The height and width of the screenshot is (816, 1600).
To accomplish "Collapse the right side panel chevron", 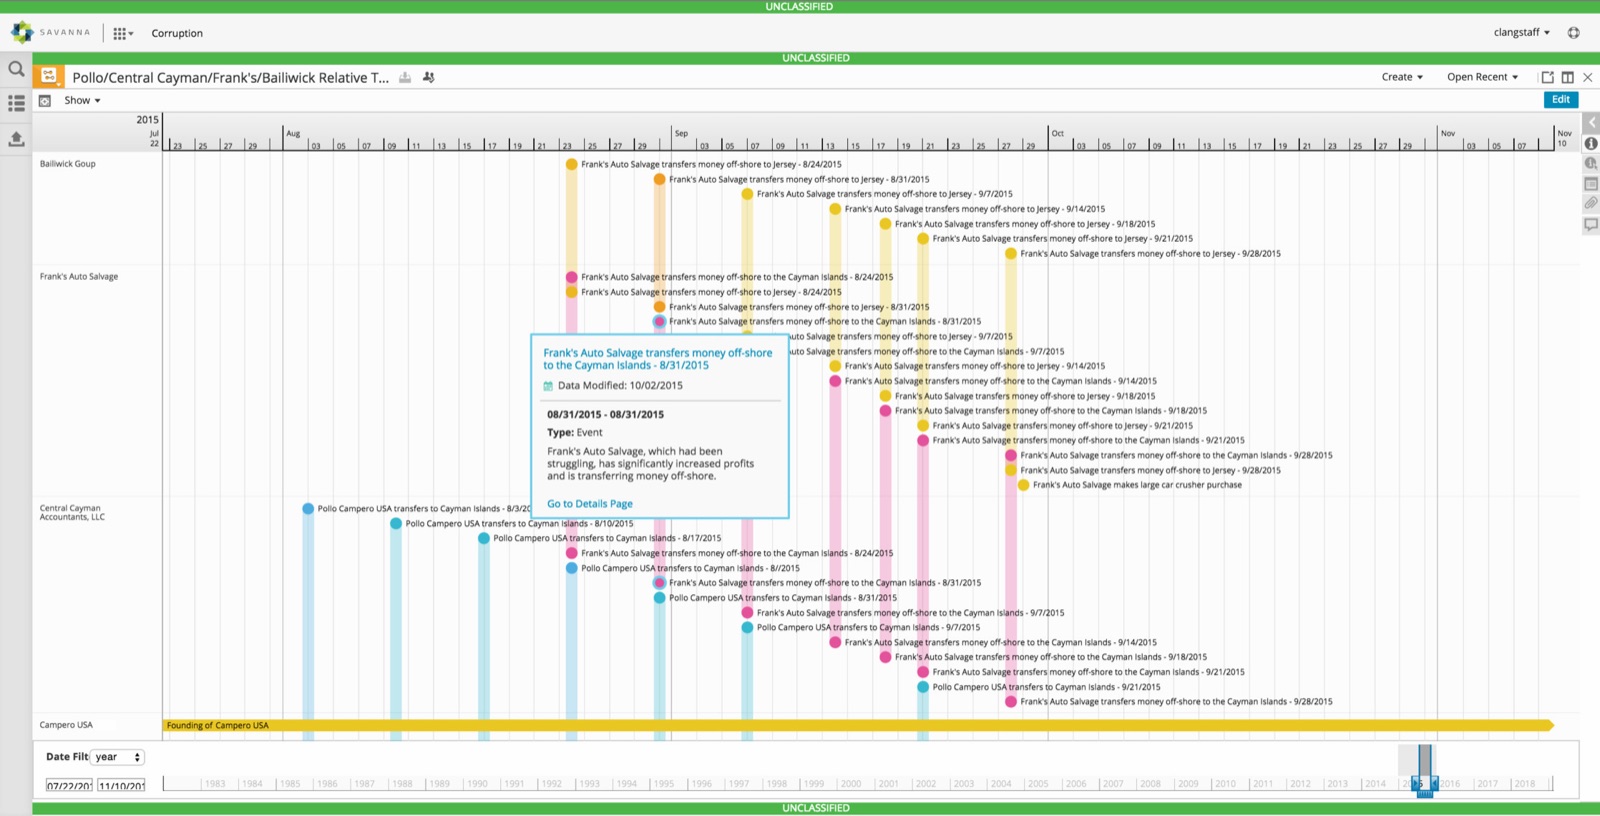I will [1590, 123].
